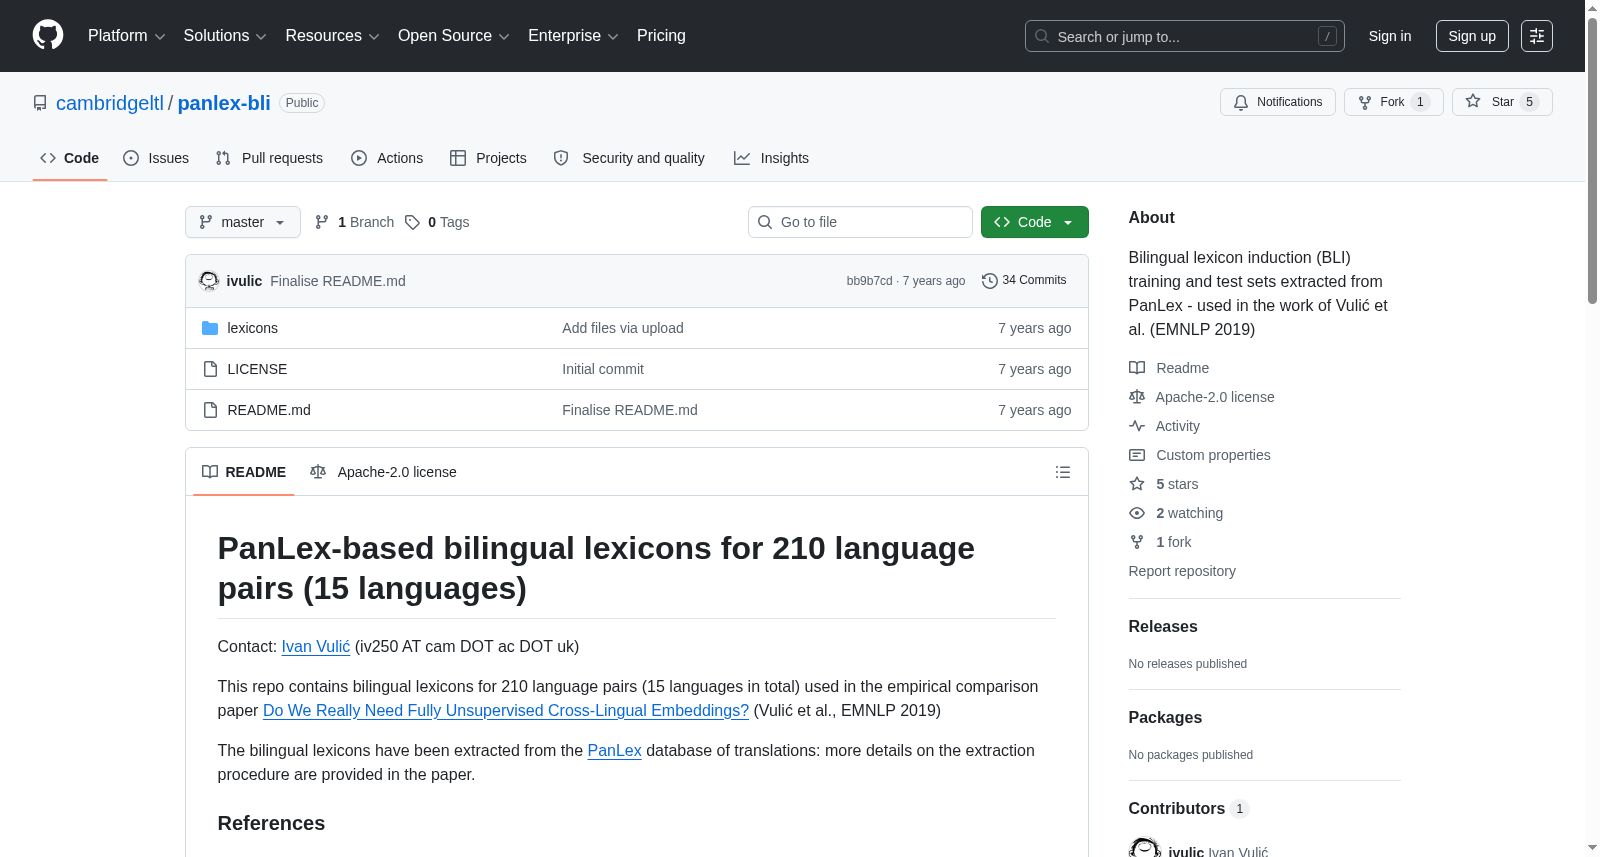Select the README tab in file viewer
Image resolution: width=1600 pixels, height=857 pixels.
244,472
